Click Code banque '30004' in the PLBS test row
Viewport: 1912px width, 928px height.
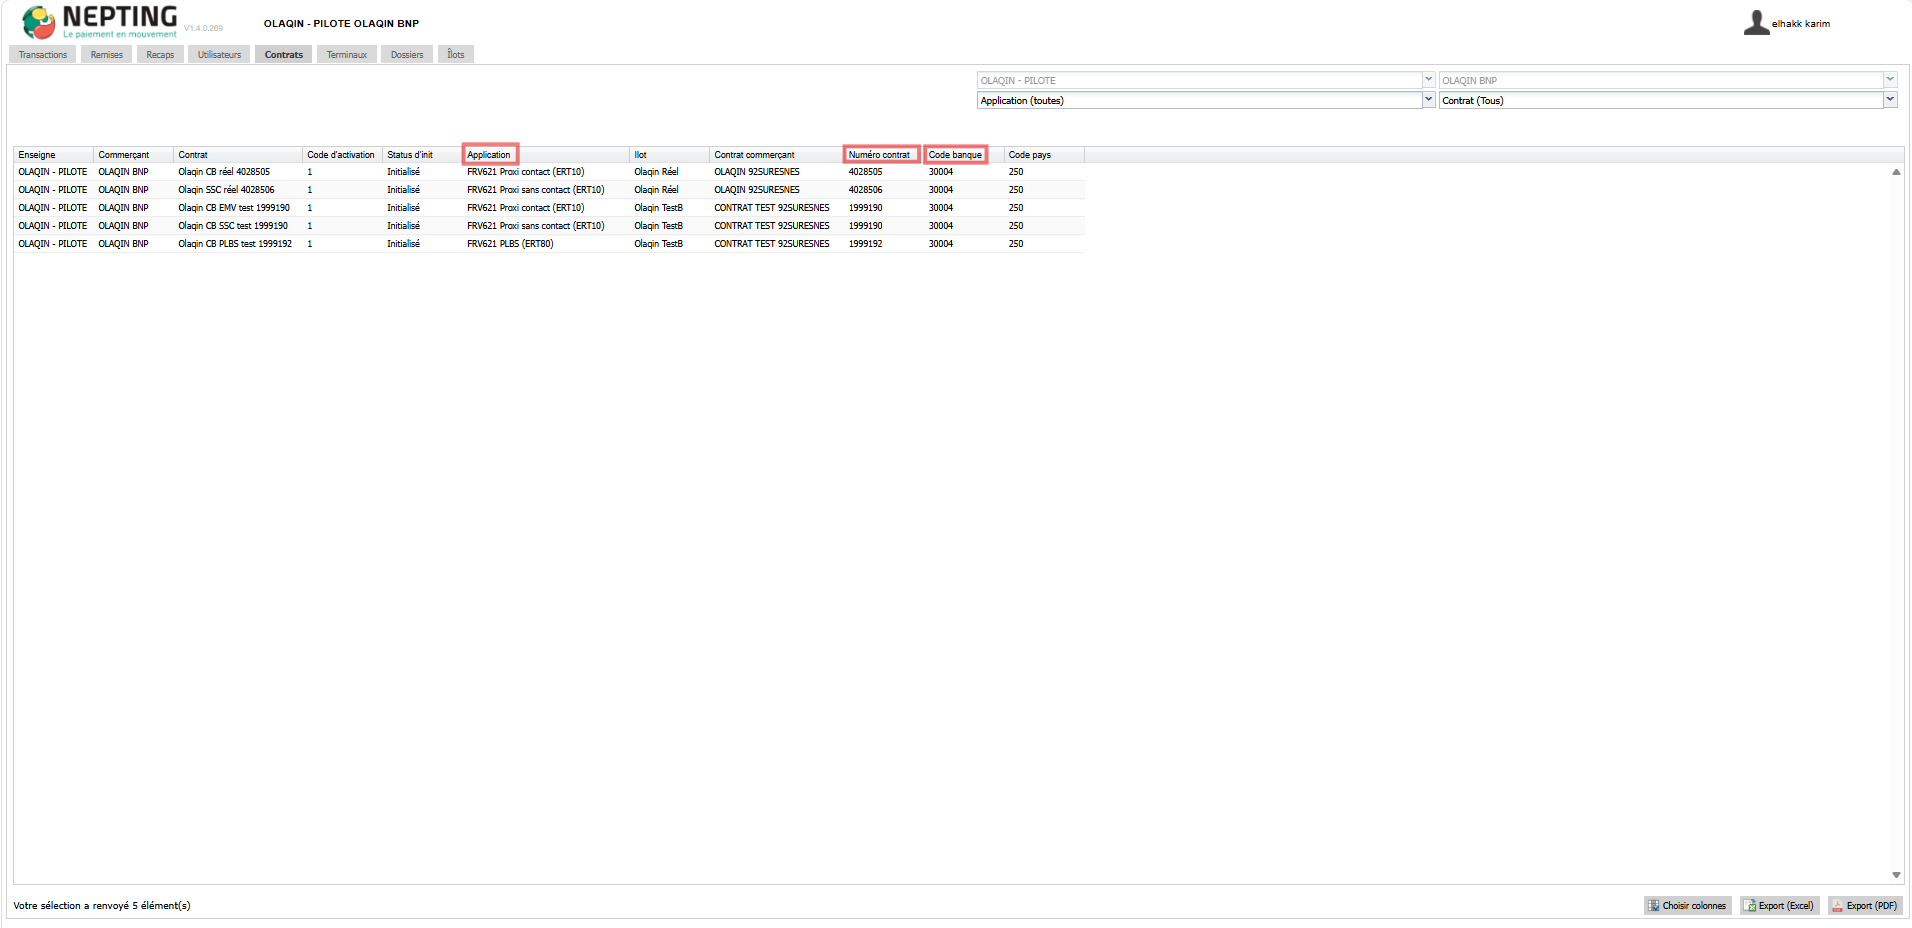pos(941,244)
